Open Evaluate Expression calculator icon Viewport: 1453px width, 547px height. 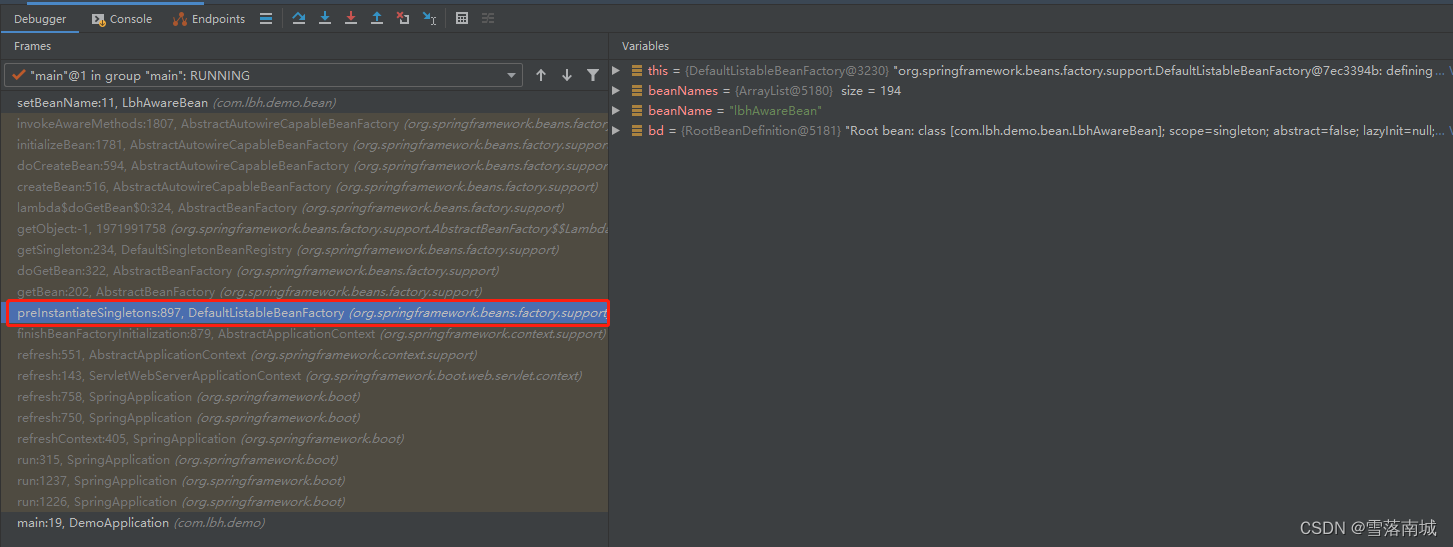(x=462, y=19)
